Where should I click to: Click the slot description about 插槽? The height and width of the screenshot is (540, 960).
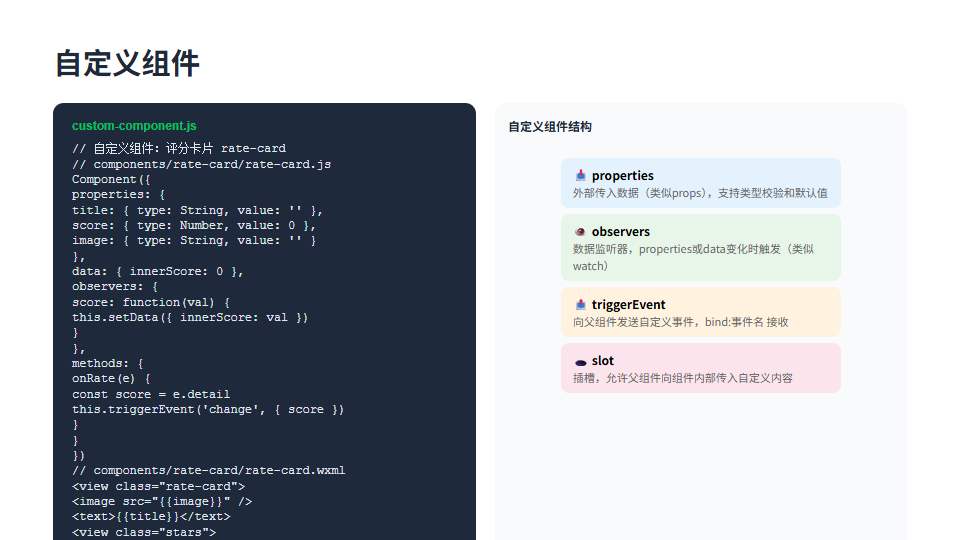tap(683, 378)
